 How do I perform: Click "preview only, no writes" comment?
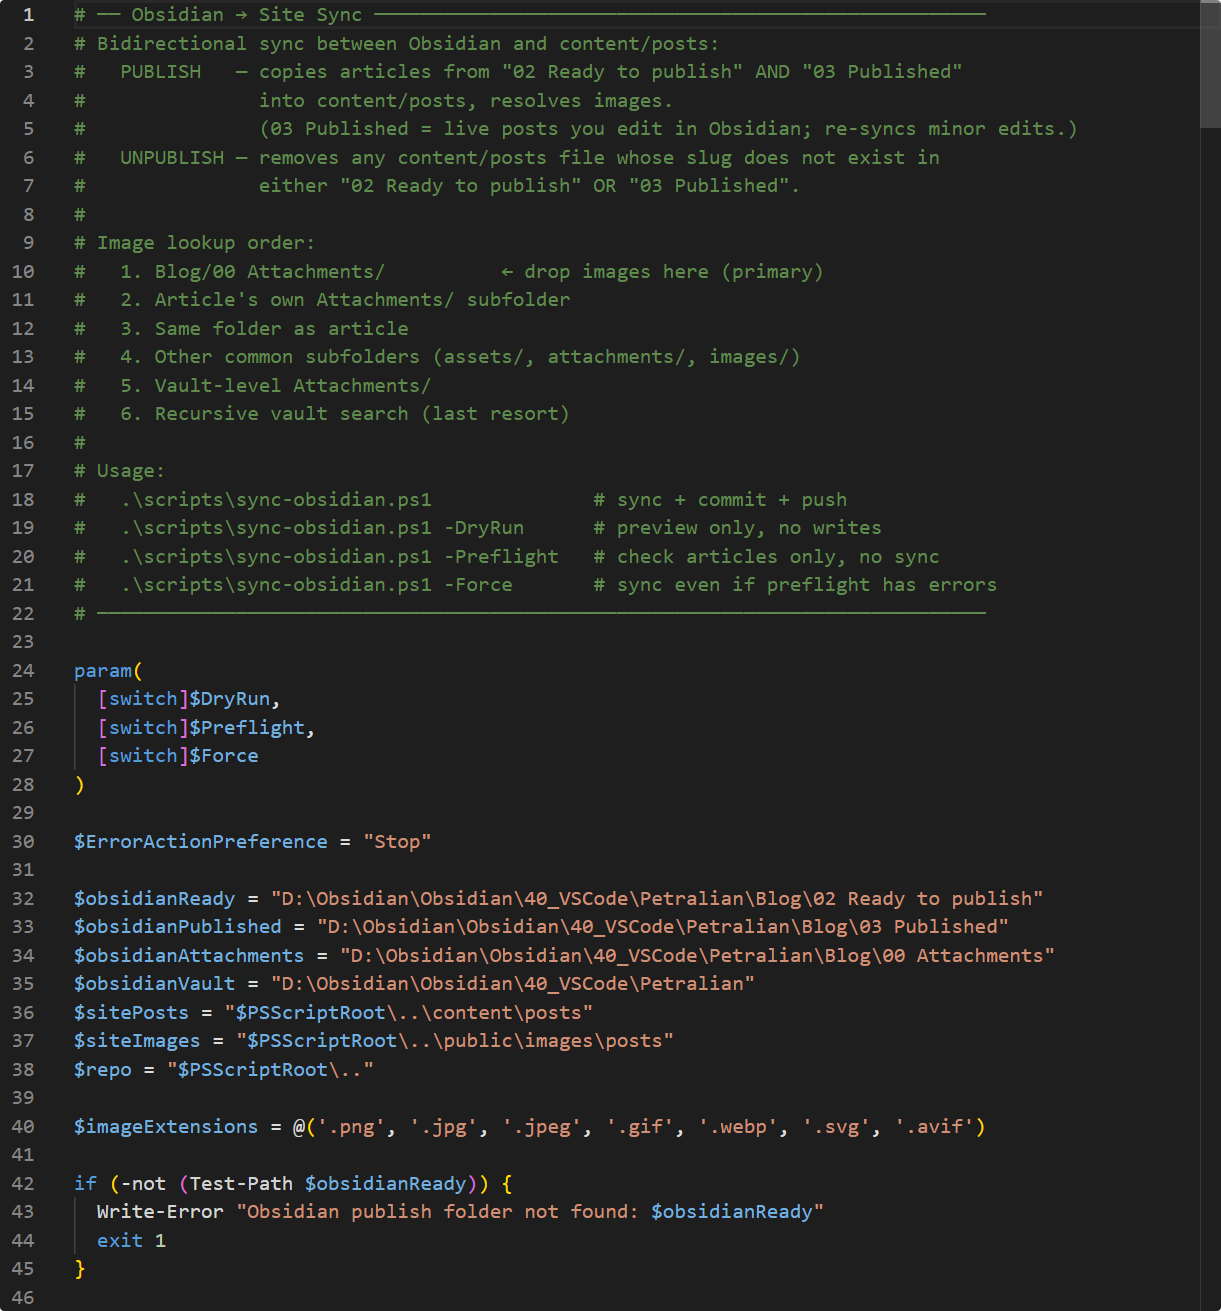(x=749, y=528)
